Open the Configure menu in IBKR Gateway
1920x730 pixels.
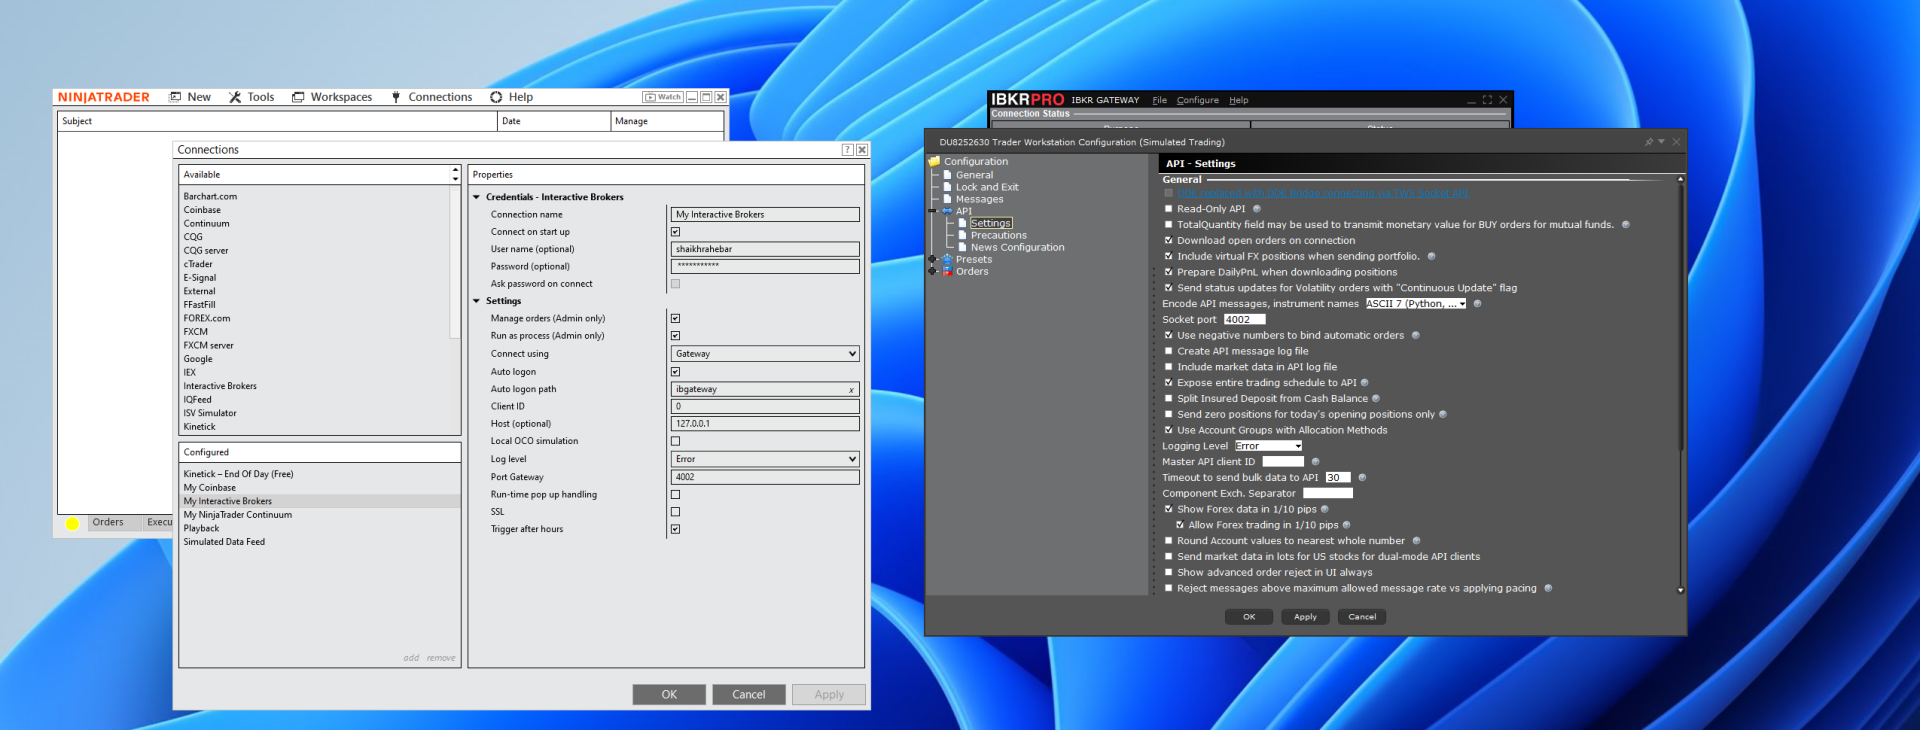coord(1197,100)
